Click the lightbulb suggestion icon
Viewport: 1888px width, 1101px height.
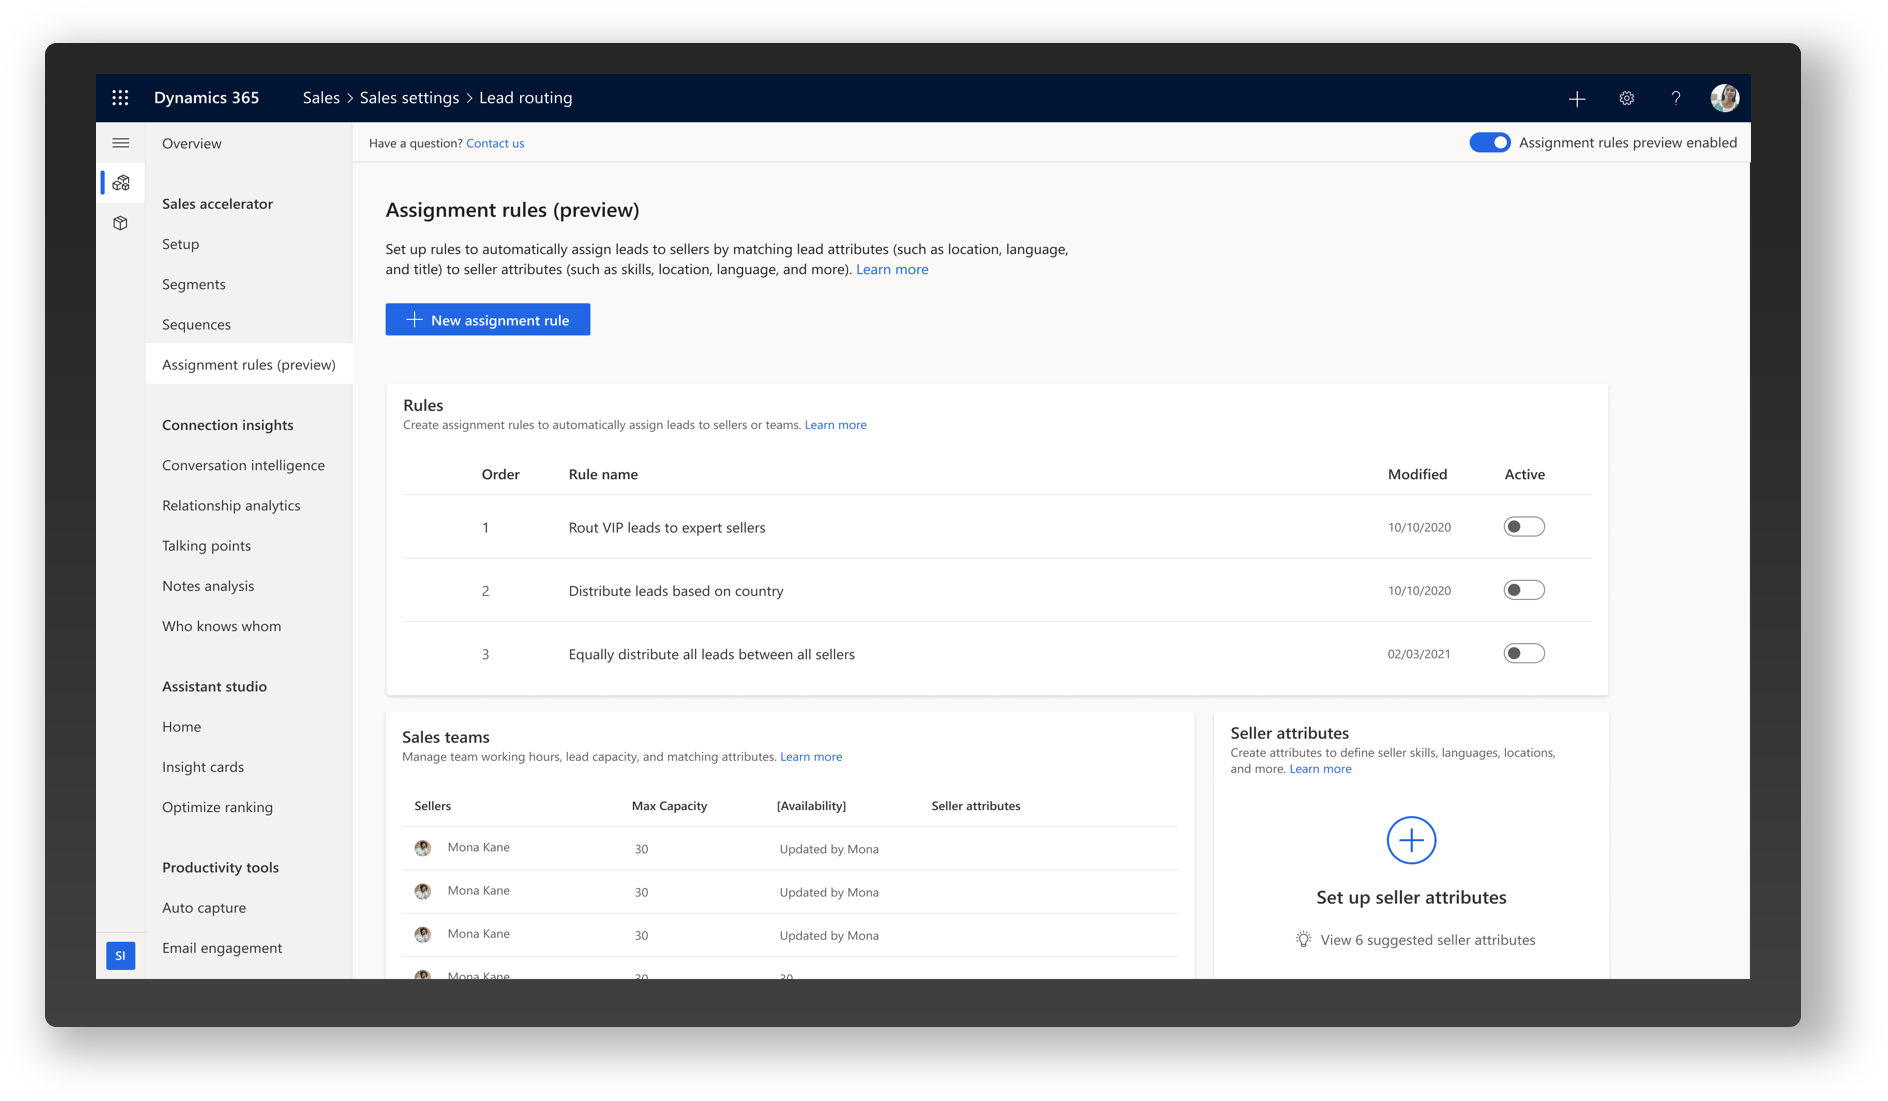tap(1303, 939)
